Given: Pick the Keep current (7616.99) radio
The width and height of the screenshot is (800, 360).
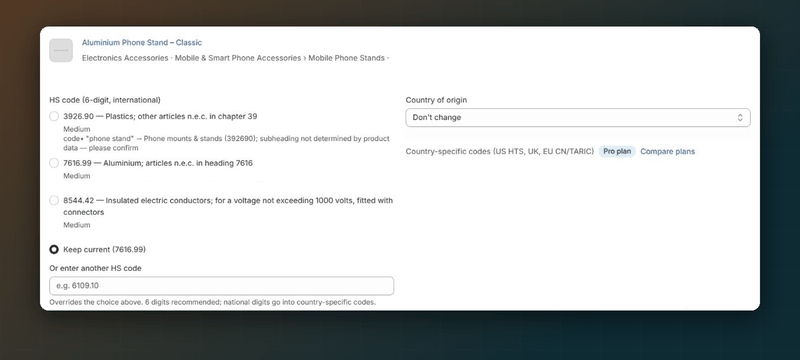Looking at the screenshot, I should pyautogui.click(x=54, y=249).
